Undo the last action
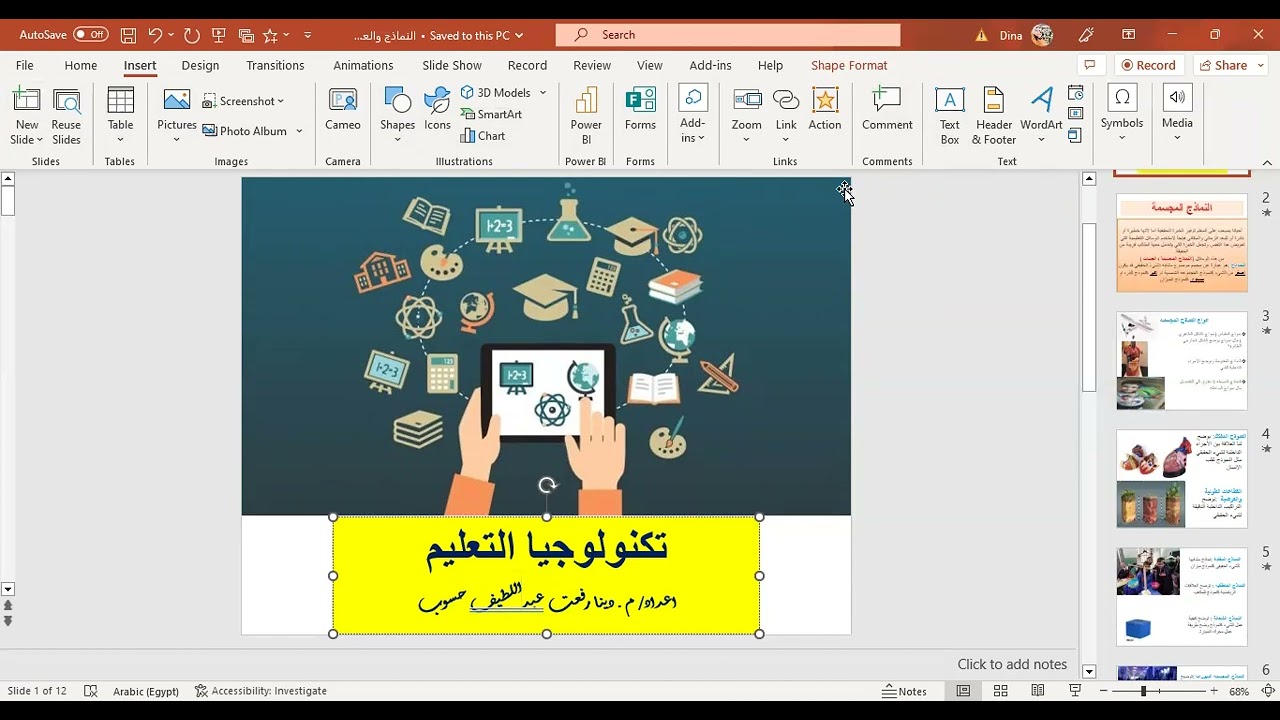1280x720 pixels. coord(155,35)
